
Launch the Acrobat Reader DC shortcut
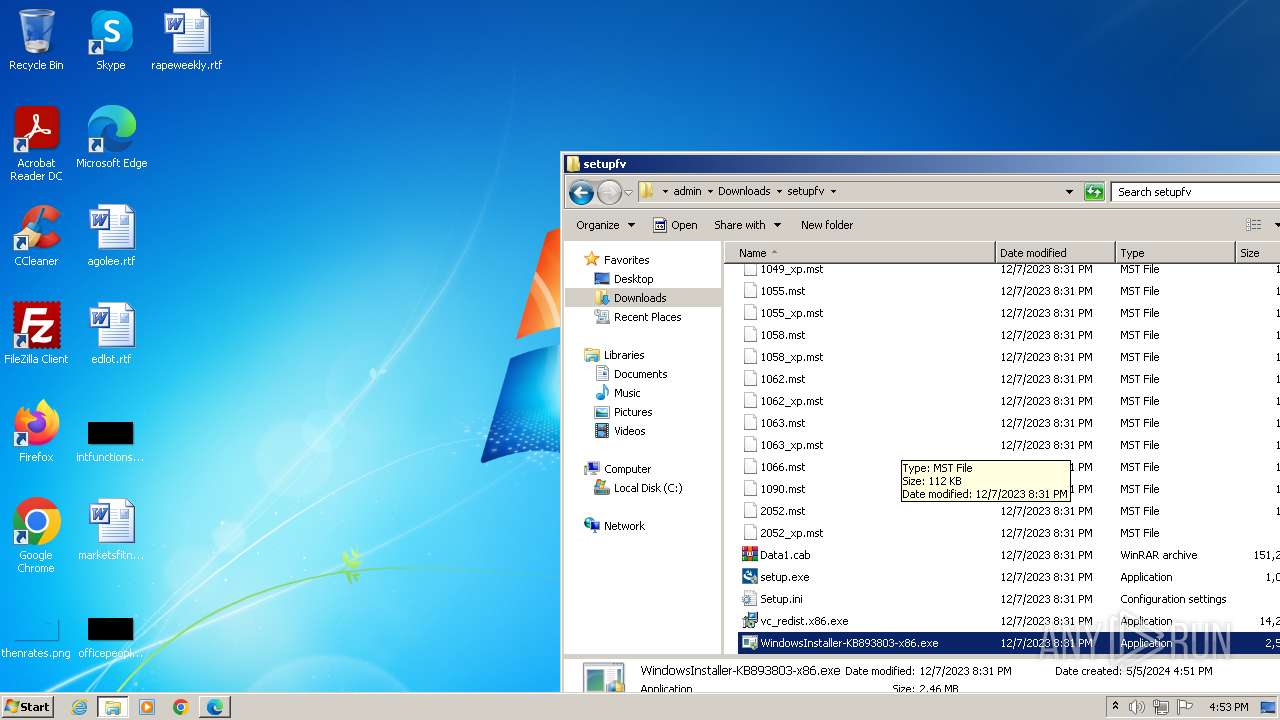(36, 143)
